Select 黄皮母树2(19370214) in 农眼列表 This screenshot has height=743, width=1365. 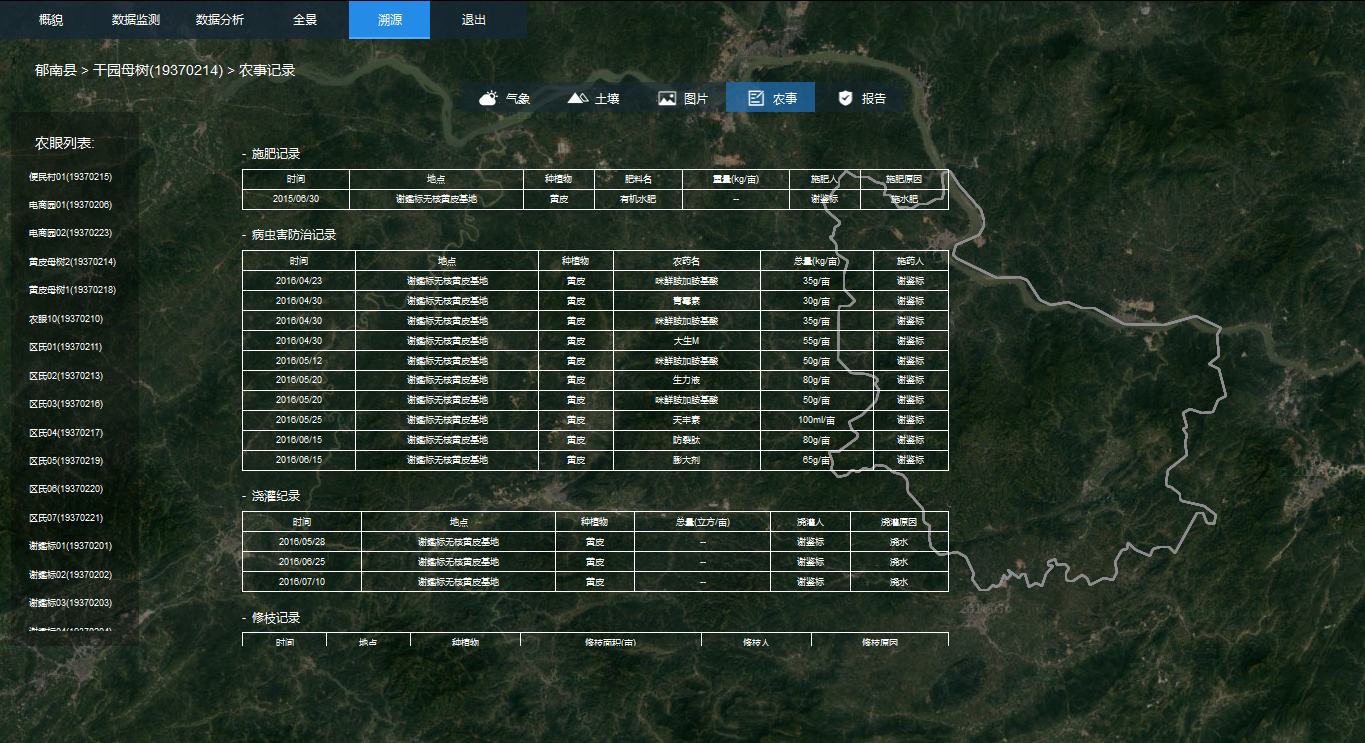(x=72, y=262)
